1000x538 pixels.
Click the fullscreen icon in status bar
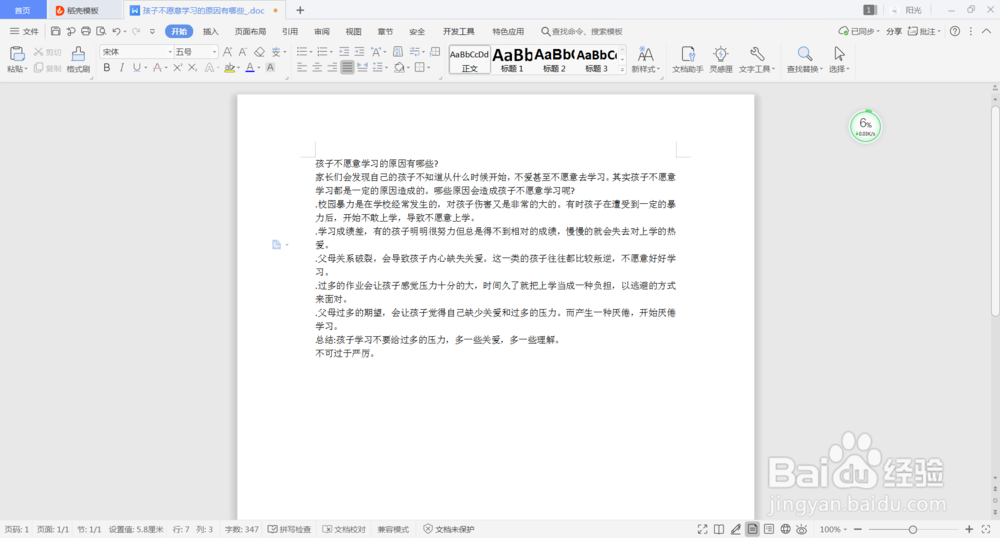[x=702, y=529]
